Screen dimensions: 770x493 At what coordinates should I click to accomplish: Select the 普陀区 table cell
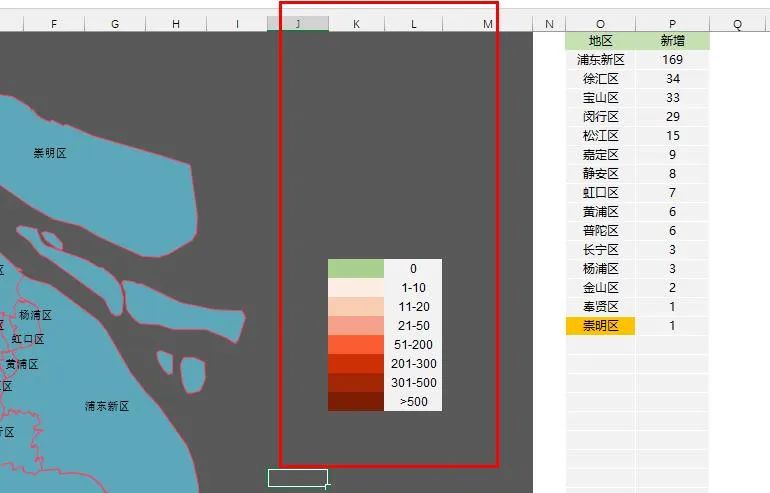pyautogui.click(x=600, y=230)
